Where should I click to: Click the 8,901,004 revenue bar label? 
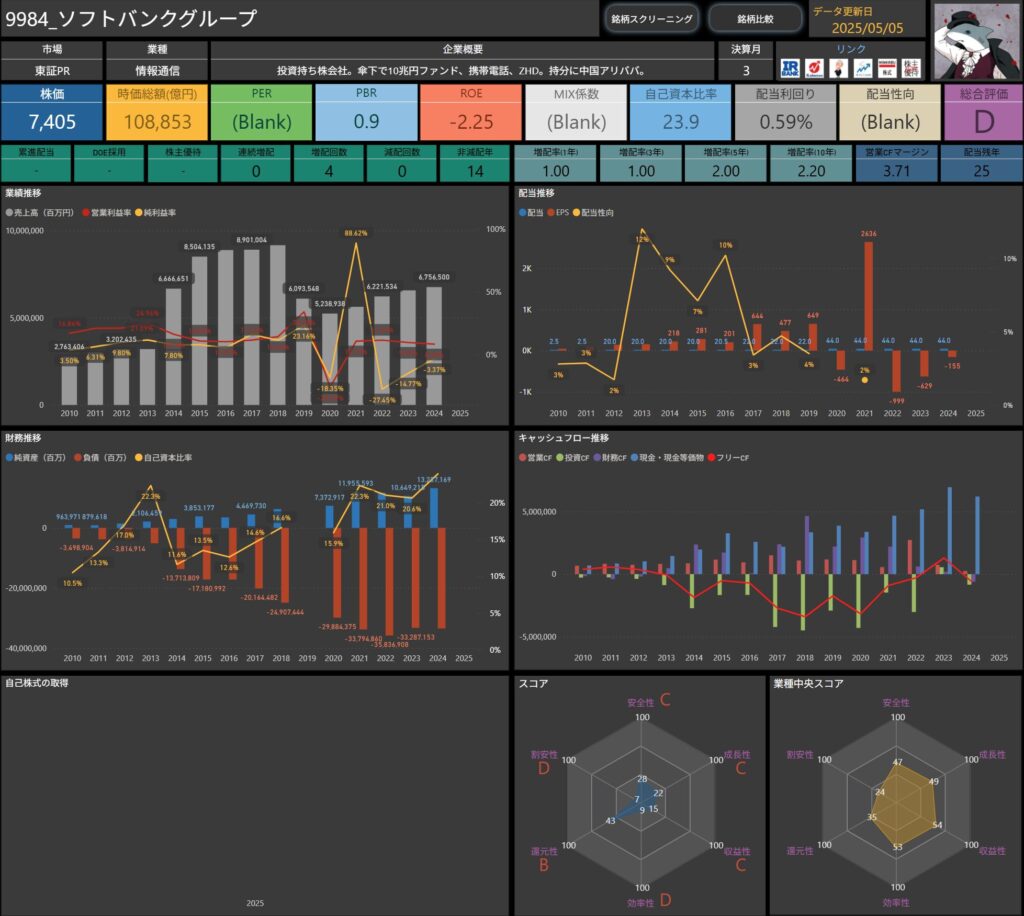(251, 240)
